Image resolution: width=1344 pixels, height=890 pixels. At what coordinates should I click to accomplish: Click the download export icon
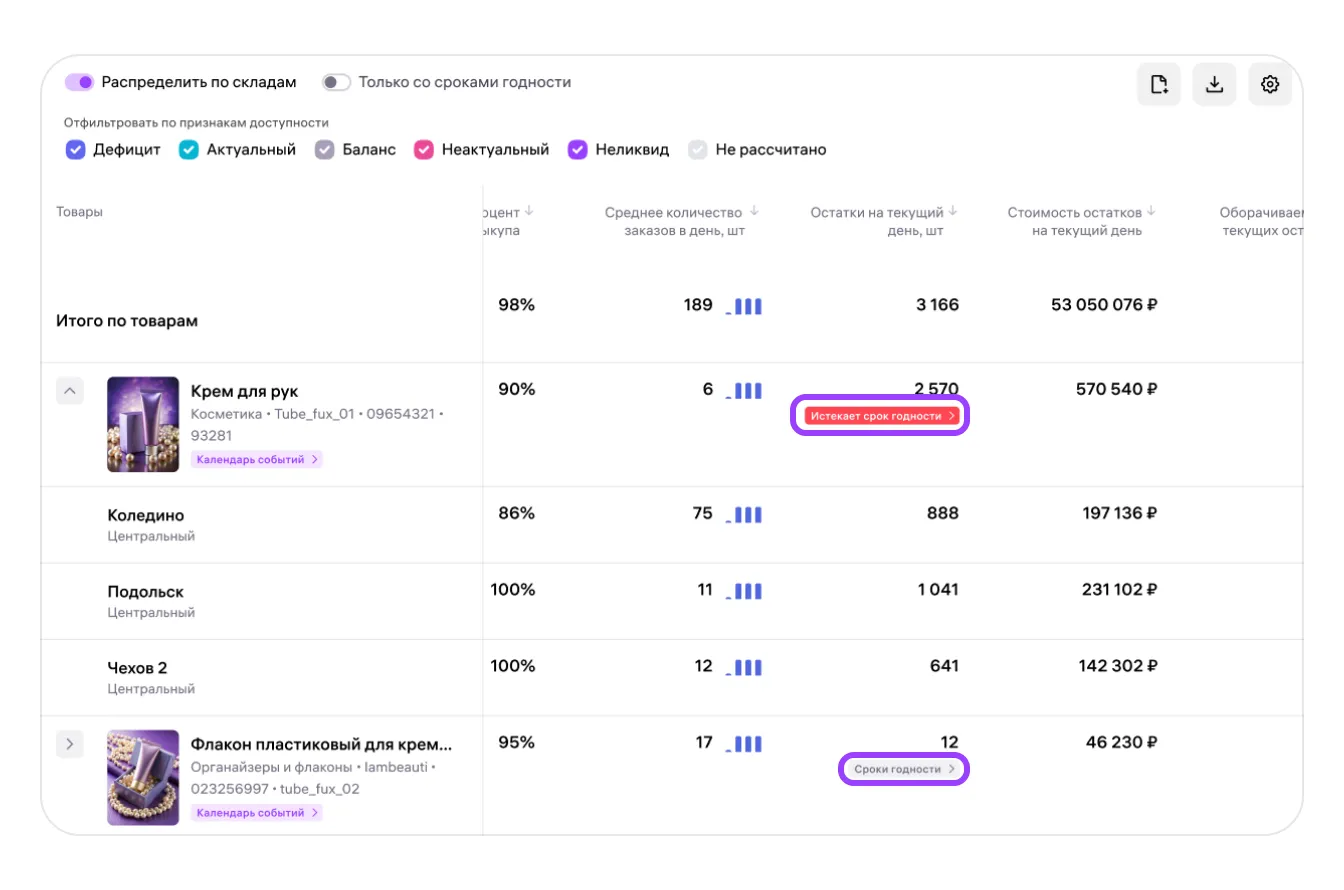click(x=1214, y=85)
